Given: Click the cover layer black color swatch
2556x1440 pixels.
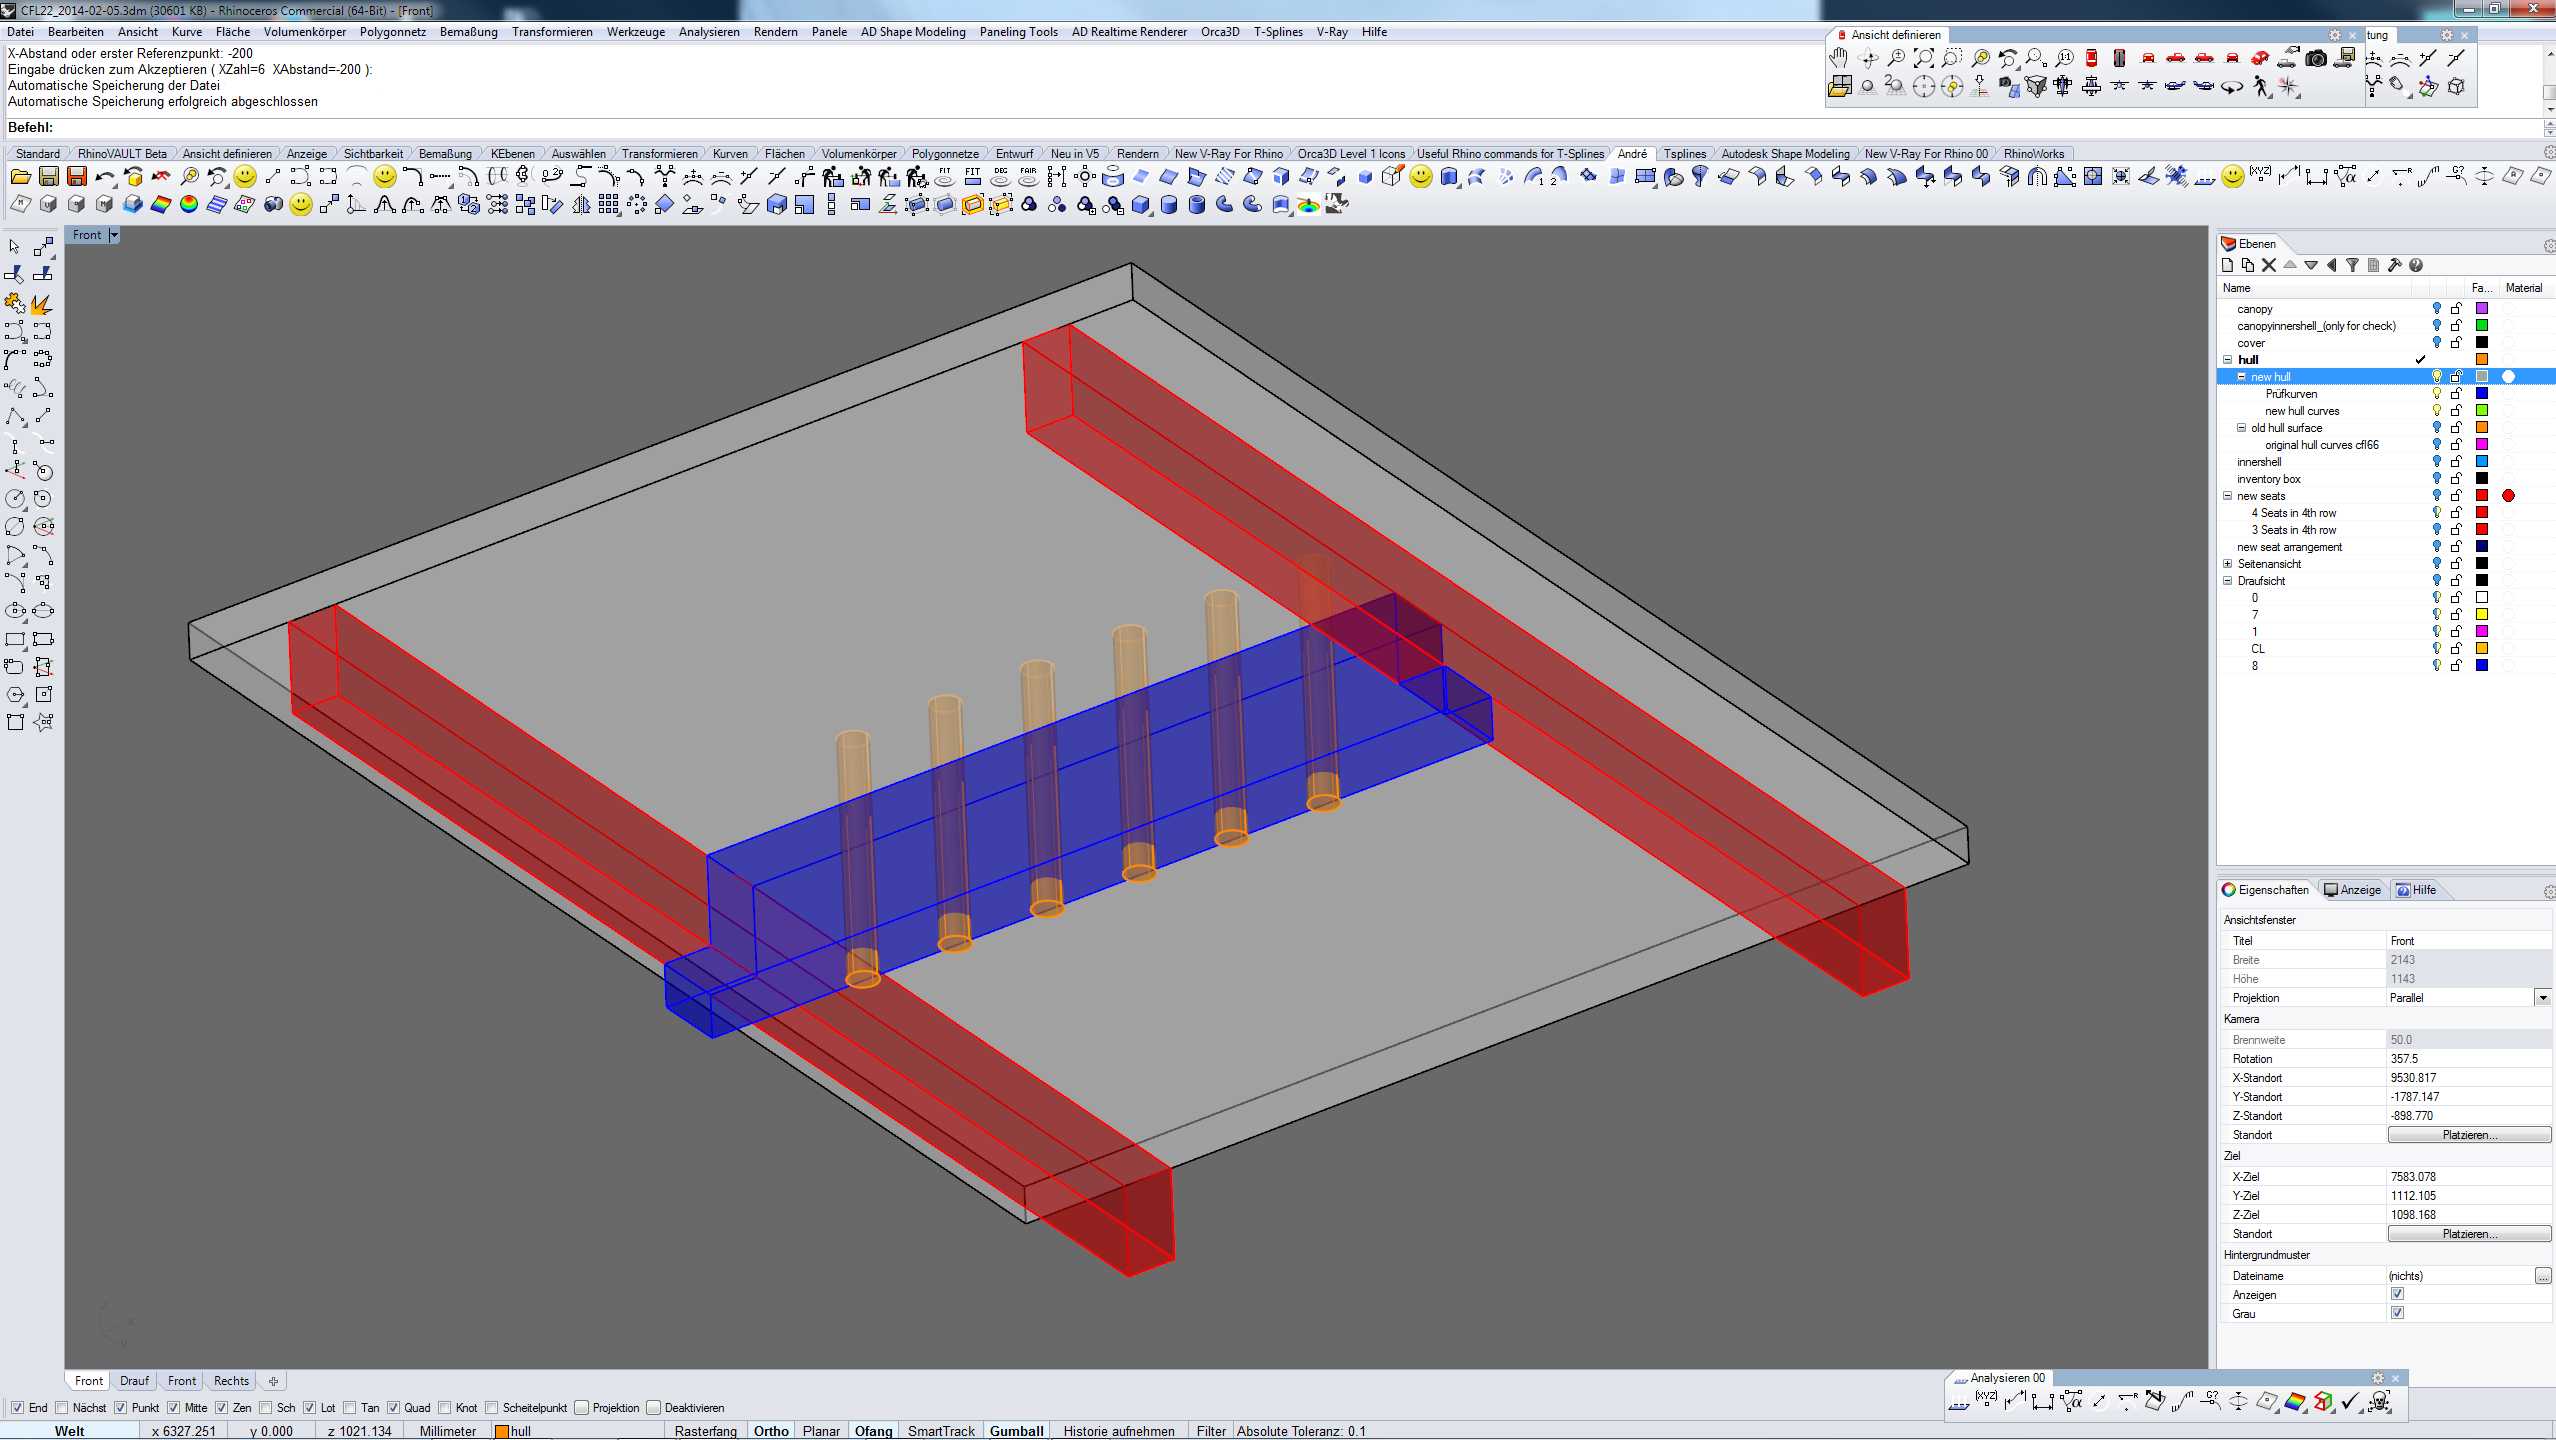Looking at the screenshot, I should pos(2481,343).
